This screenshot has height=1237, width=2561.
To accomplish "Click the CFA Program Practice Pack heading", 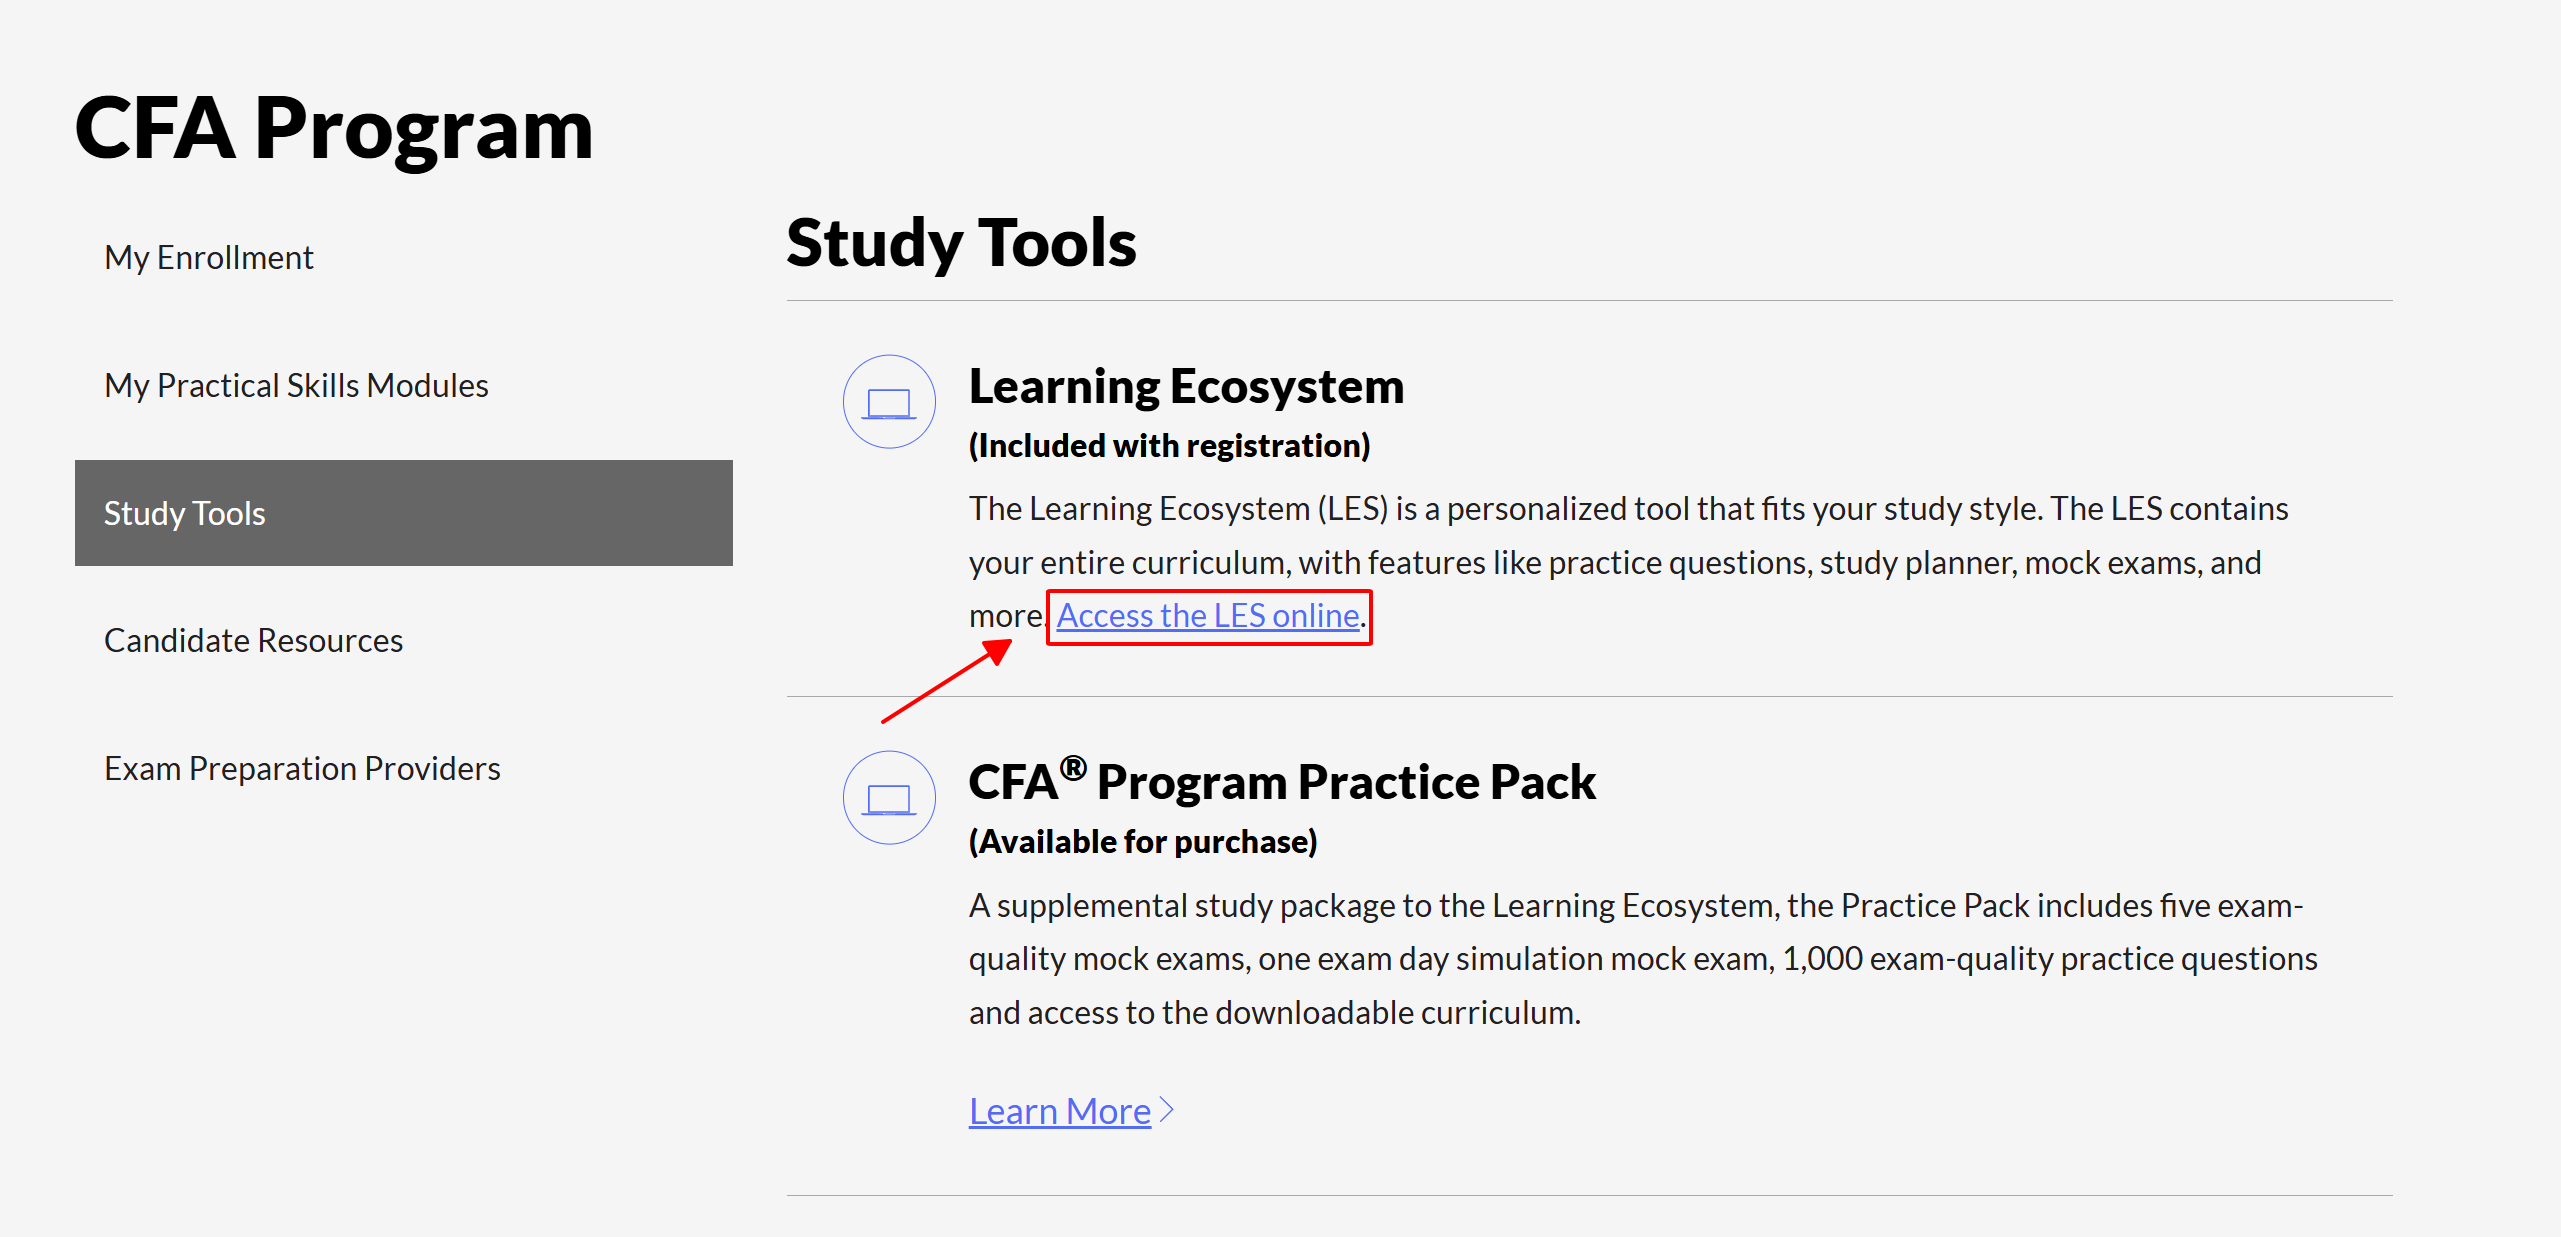I will [x=1282, y=782].
